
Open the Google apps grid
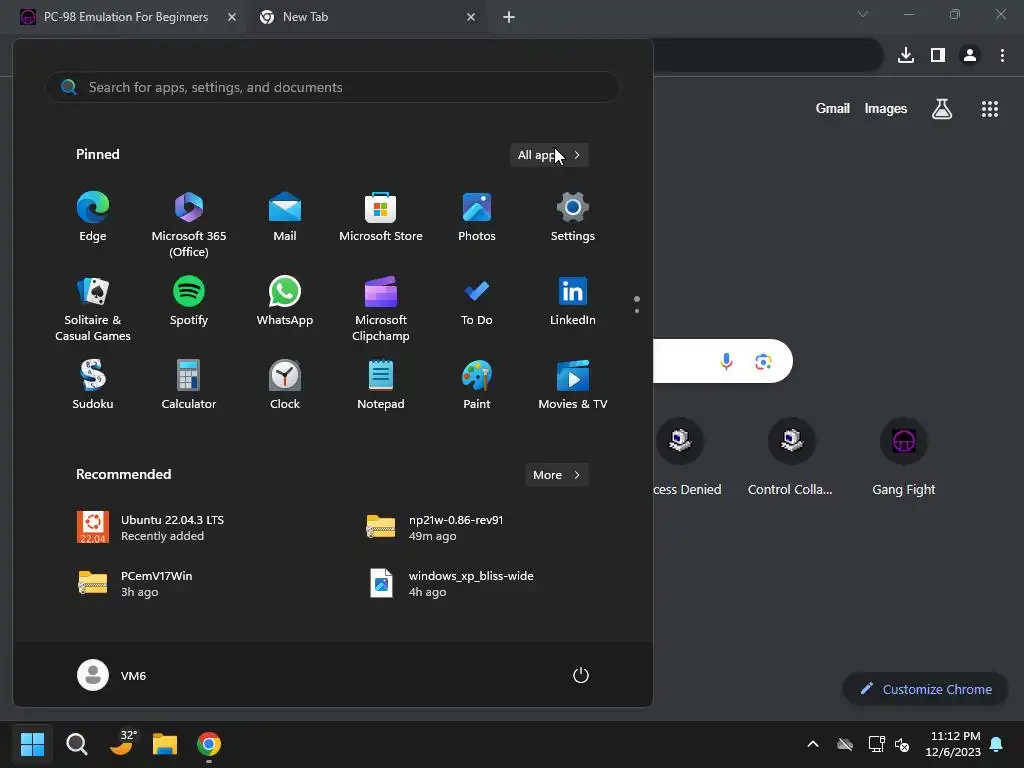(x=990, y=108)
